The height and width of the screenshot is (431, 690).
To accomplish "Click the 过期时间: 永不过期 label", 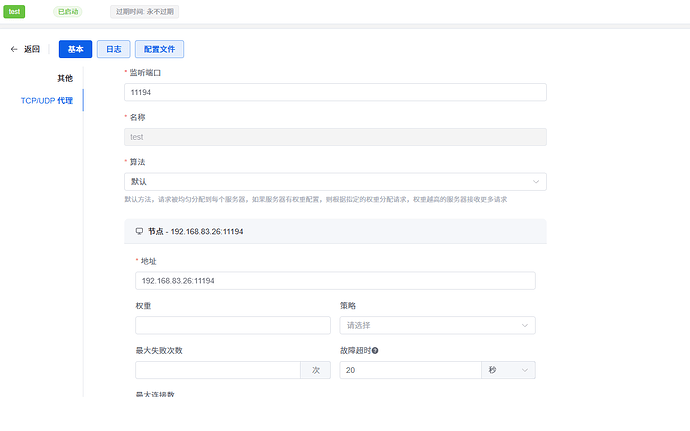I will coord(145,11).
